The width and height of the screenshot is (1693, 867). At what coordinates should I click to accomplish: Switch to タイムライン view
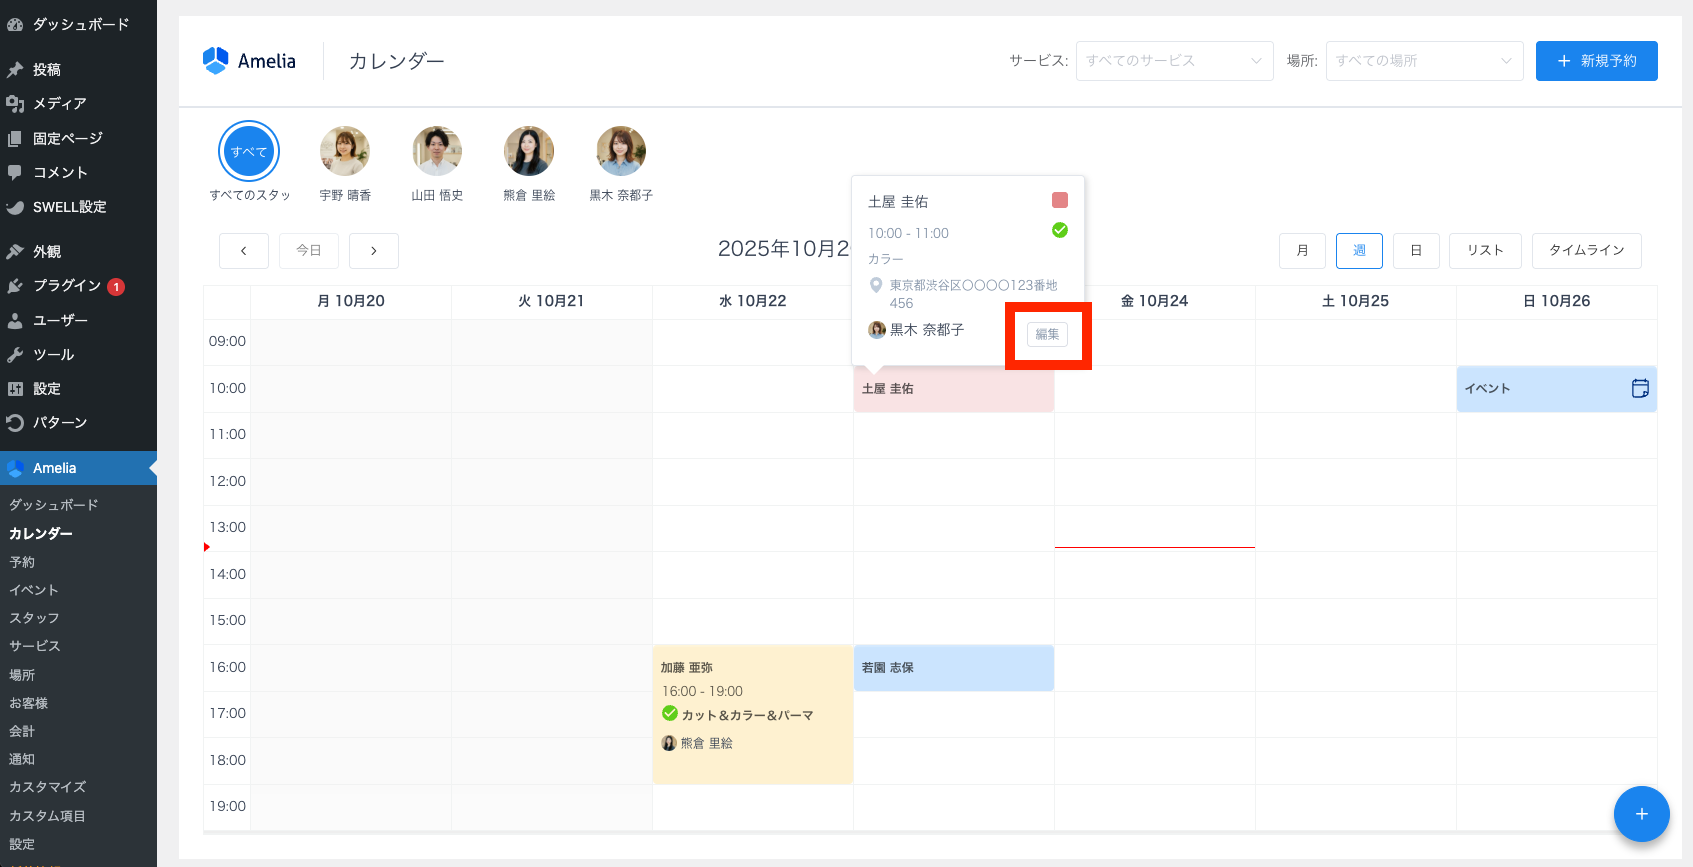click(1586, 251)
